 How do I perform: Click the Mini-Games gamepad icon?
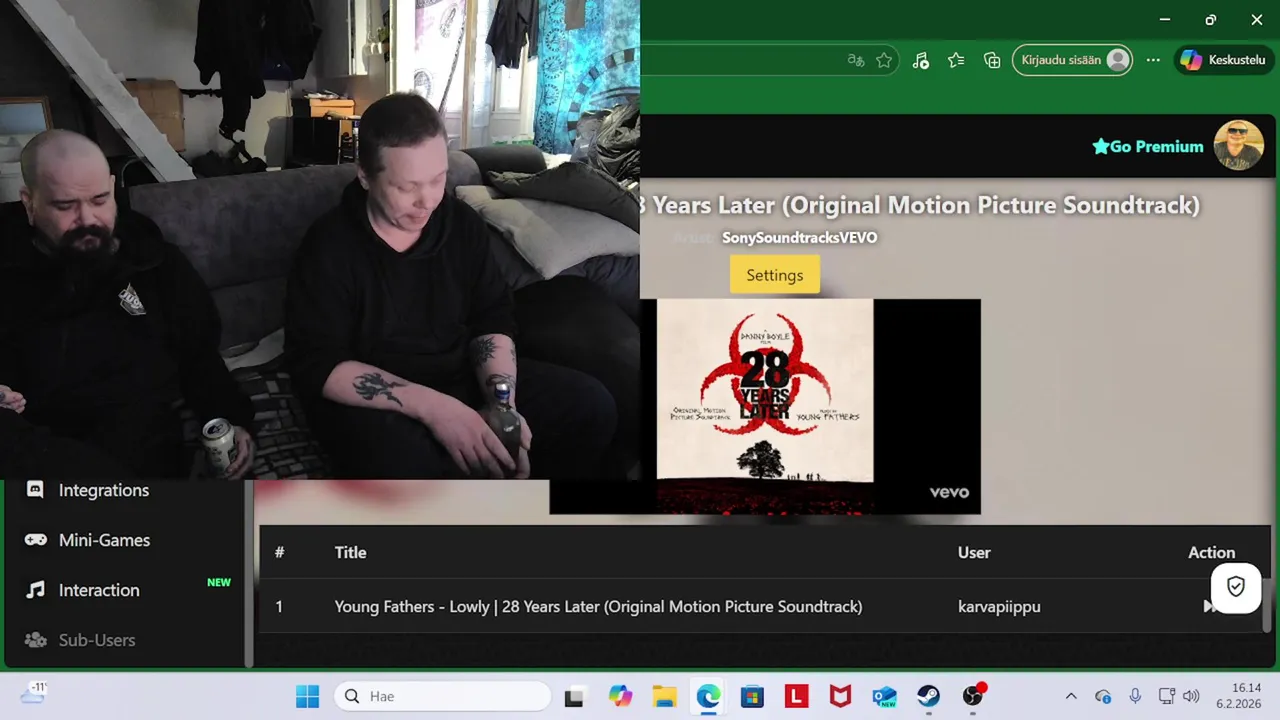click(x=35, y=540)
